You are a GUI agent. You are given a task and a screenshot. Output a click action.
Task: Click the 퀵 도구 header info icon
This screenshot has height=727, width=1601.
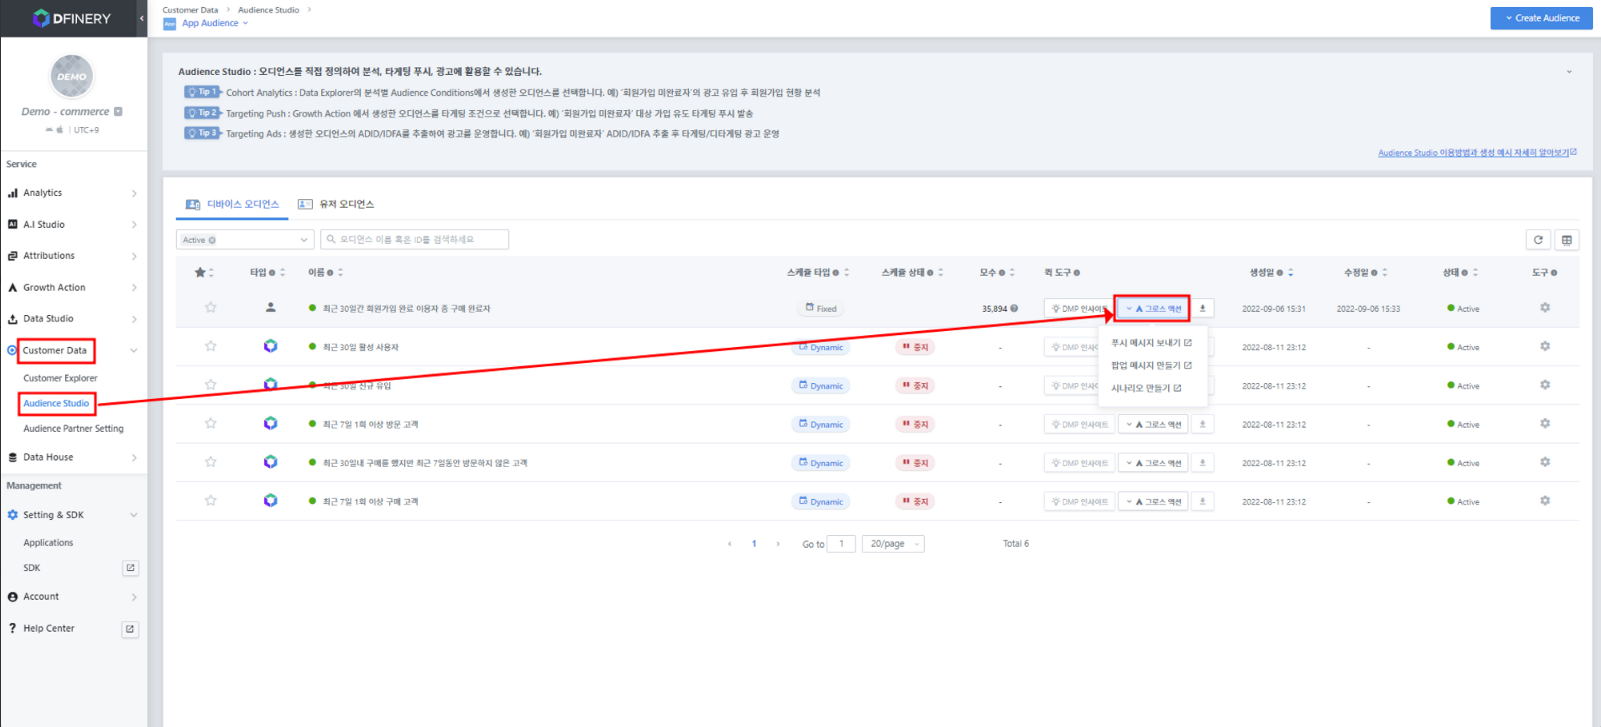click(1077, 272)
